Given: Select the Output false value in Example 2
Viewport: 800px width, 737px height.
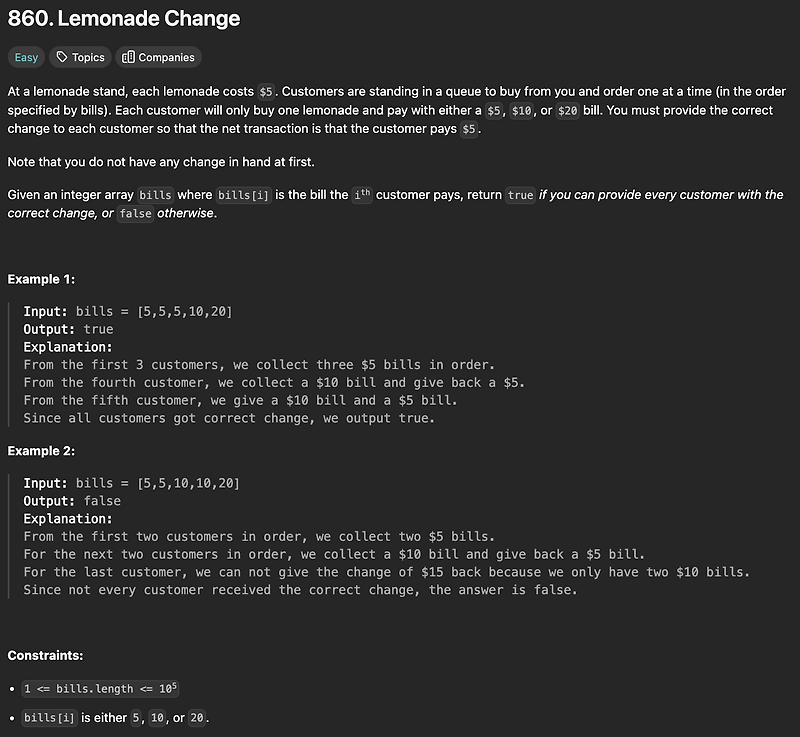Looking at the screenshot, I should coord(102,500).
